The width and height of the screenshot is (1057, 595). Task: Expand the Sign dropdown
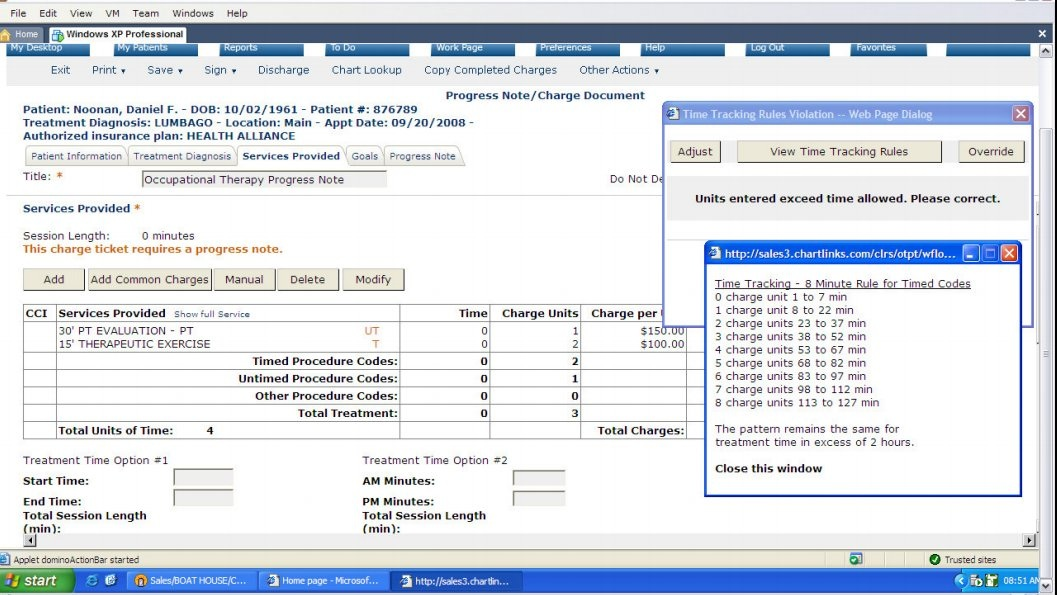(220, 70)
